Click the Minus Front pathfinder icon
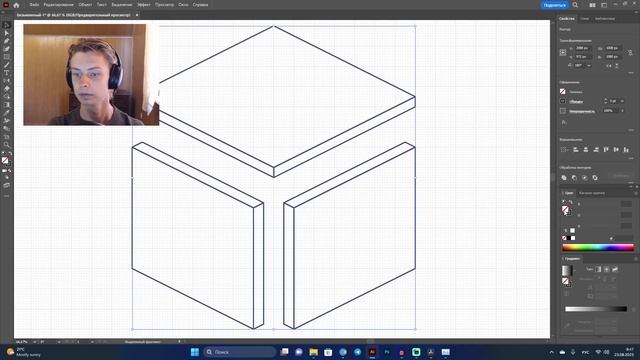This screenshot has height=360, width=640. (574, 178)
